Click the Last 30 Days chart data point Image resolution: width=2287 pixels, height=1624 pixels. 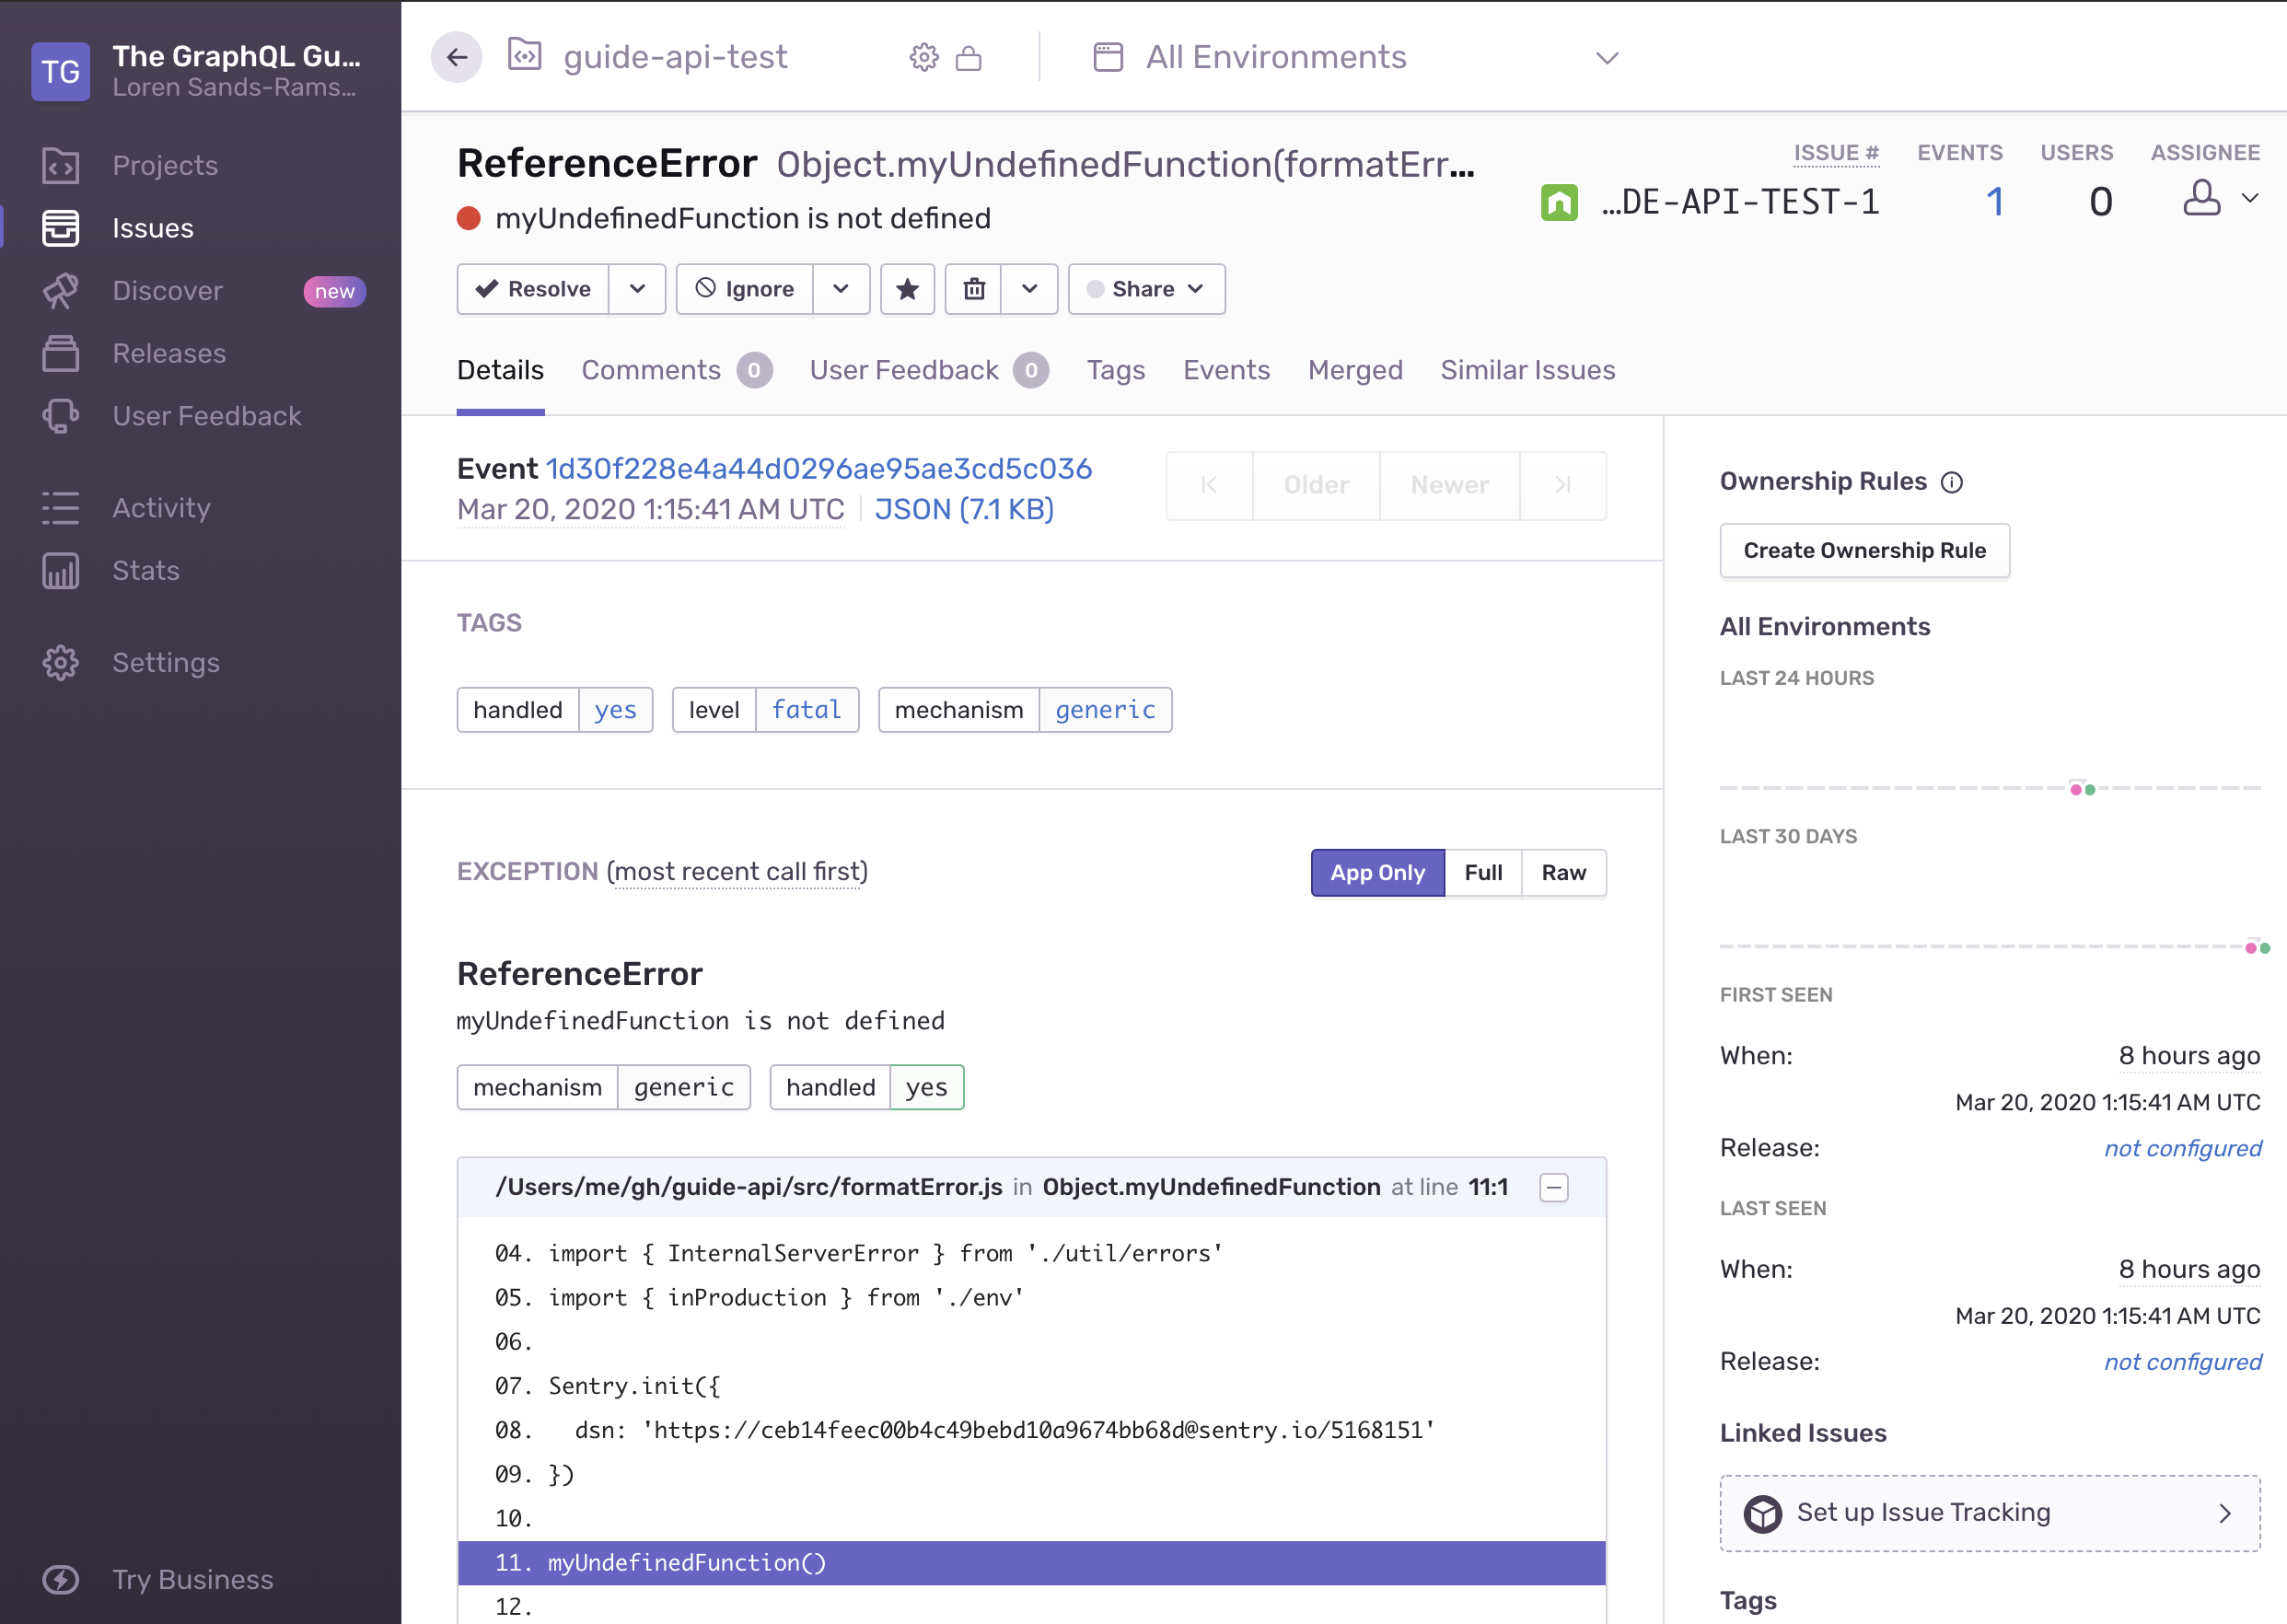(2257, 947)
